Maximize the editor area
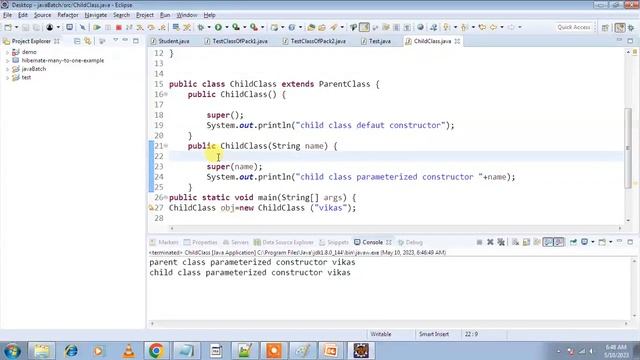The width and height of the screenshot is (640, 360). [630, 40]
